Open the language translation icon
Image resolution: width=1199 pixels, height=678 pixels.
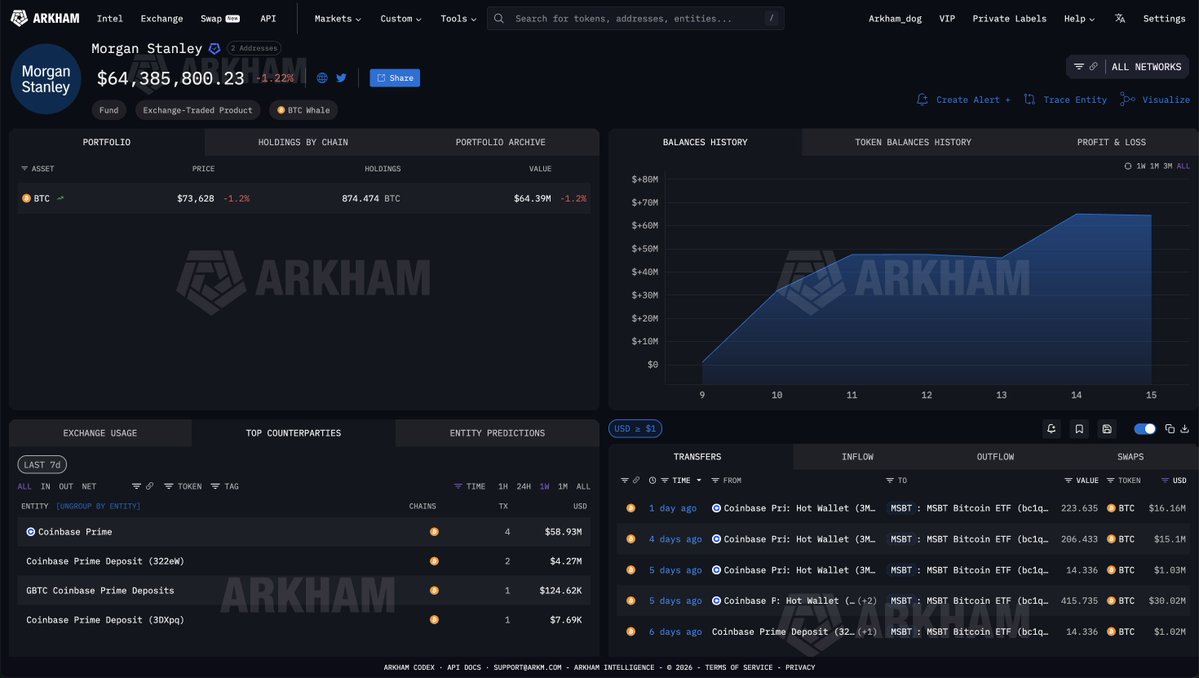coord(1120,18)
